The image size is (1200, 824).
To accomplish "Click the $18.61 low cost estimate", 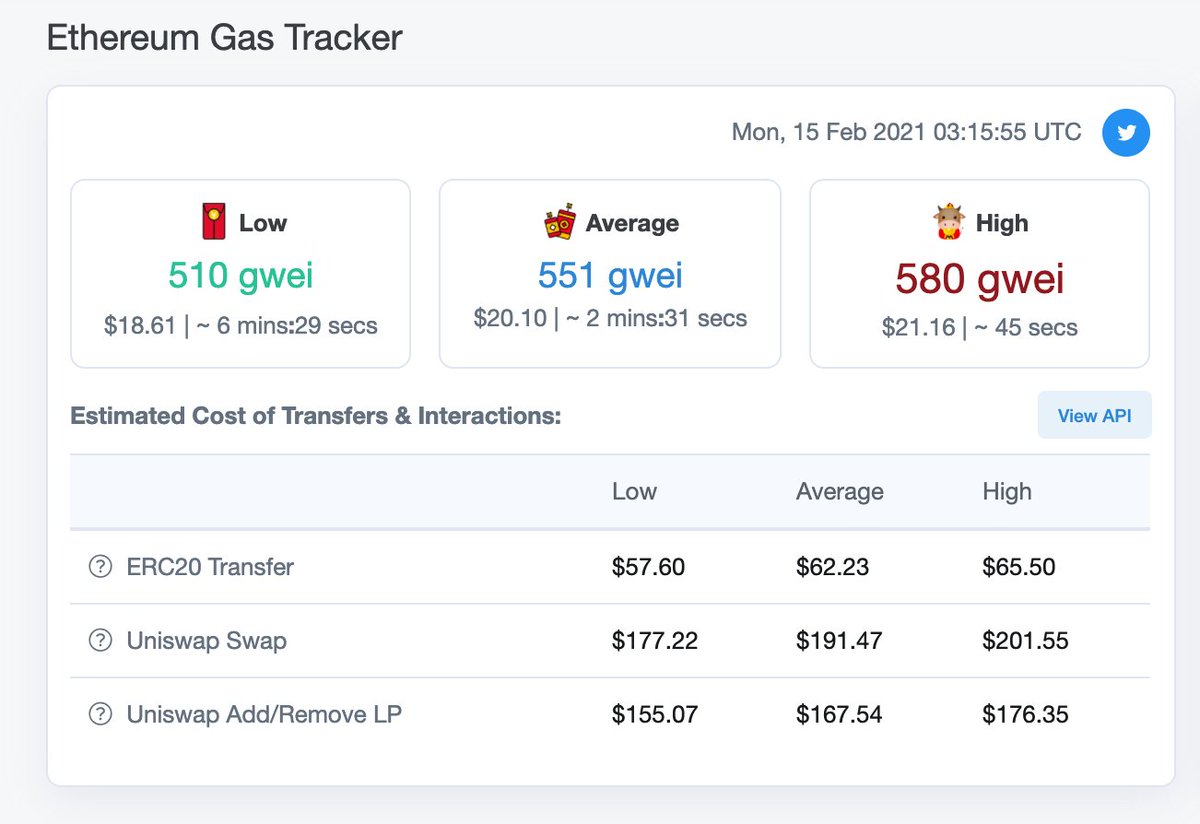I will point(140,326).
